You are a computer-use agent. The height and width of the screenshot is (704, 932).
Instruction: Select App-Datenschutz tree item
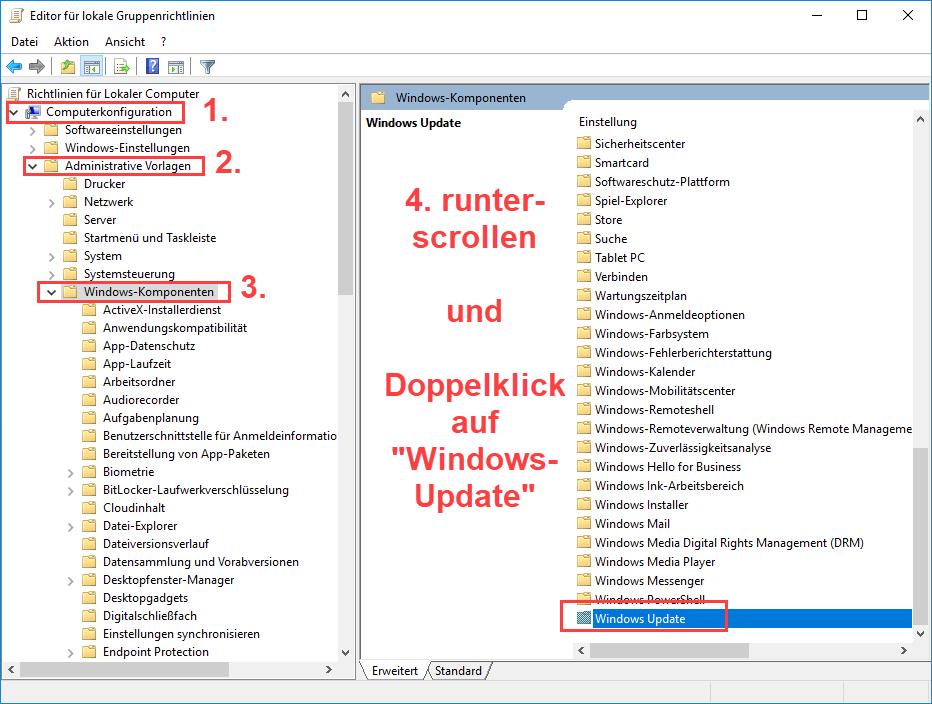149,345
